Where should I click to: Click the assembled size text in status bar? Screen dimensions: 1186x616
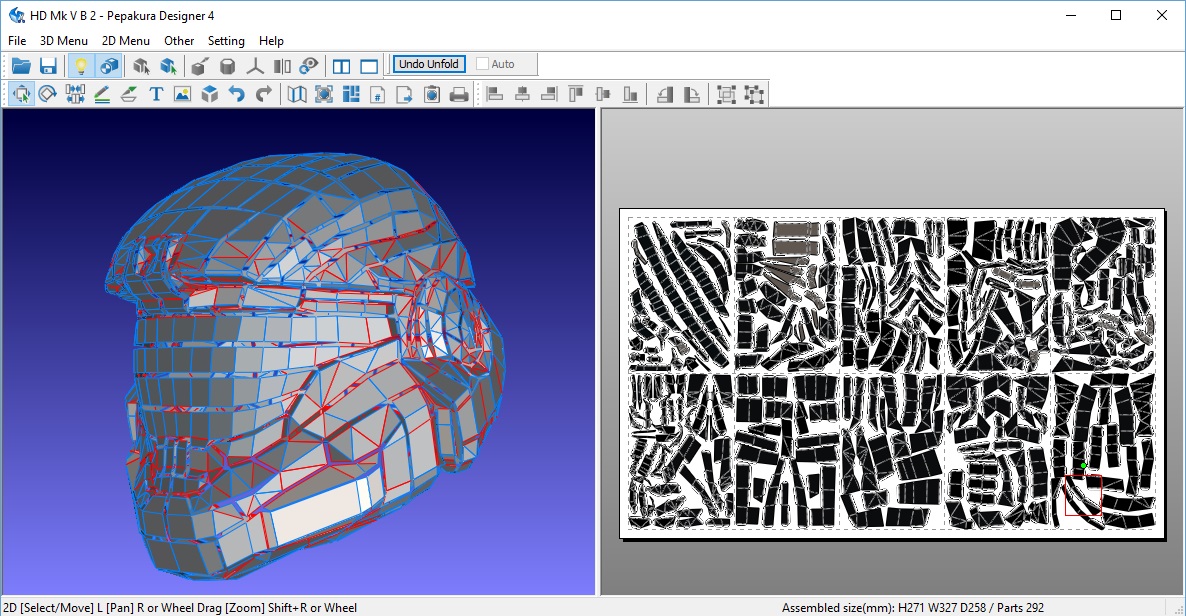pos(913,608)
